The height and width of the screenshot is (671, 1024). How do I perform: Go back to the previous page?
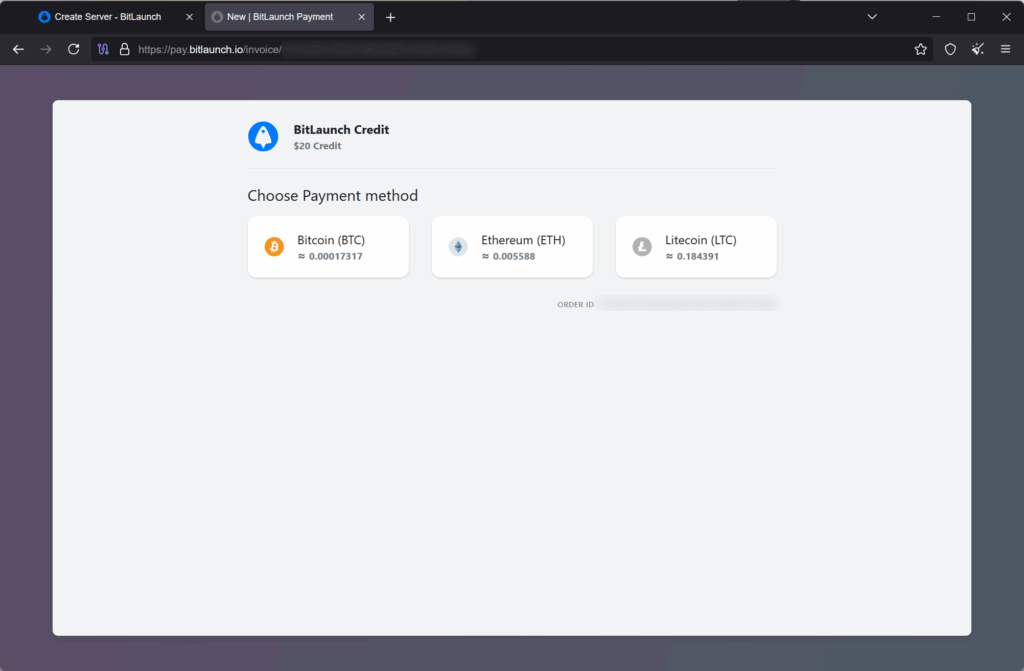[x=18, y=49]
